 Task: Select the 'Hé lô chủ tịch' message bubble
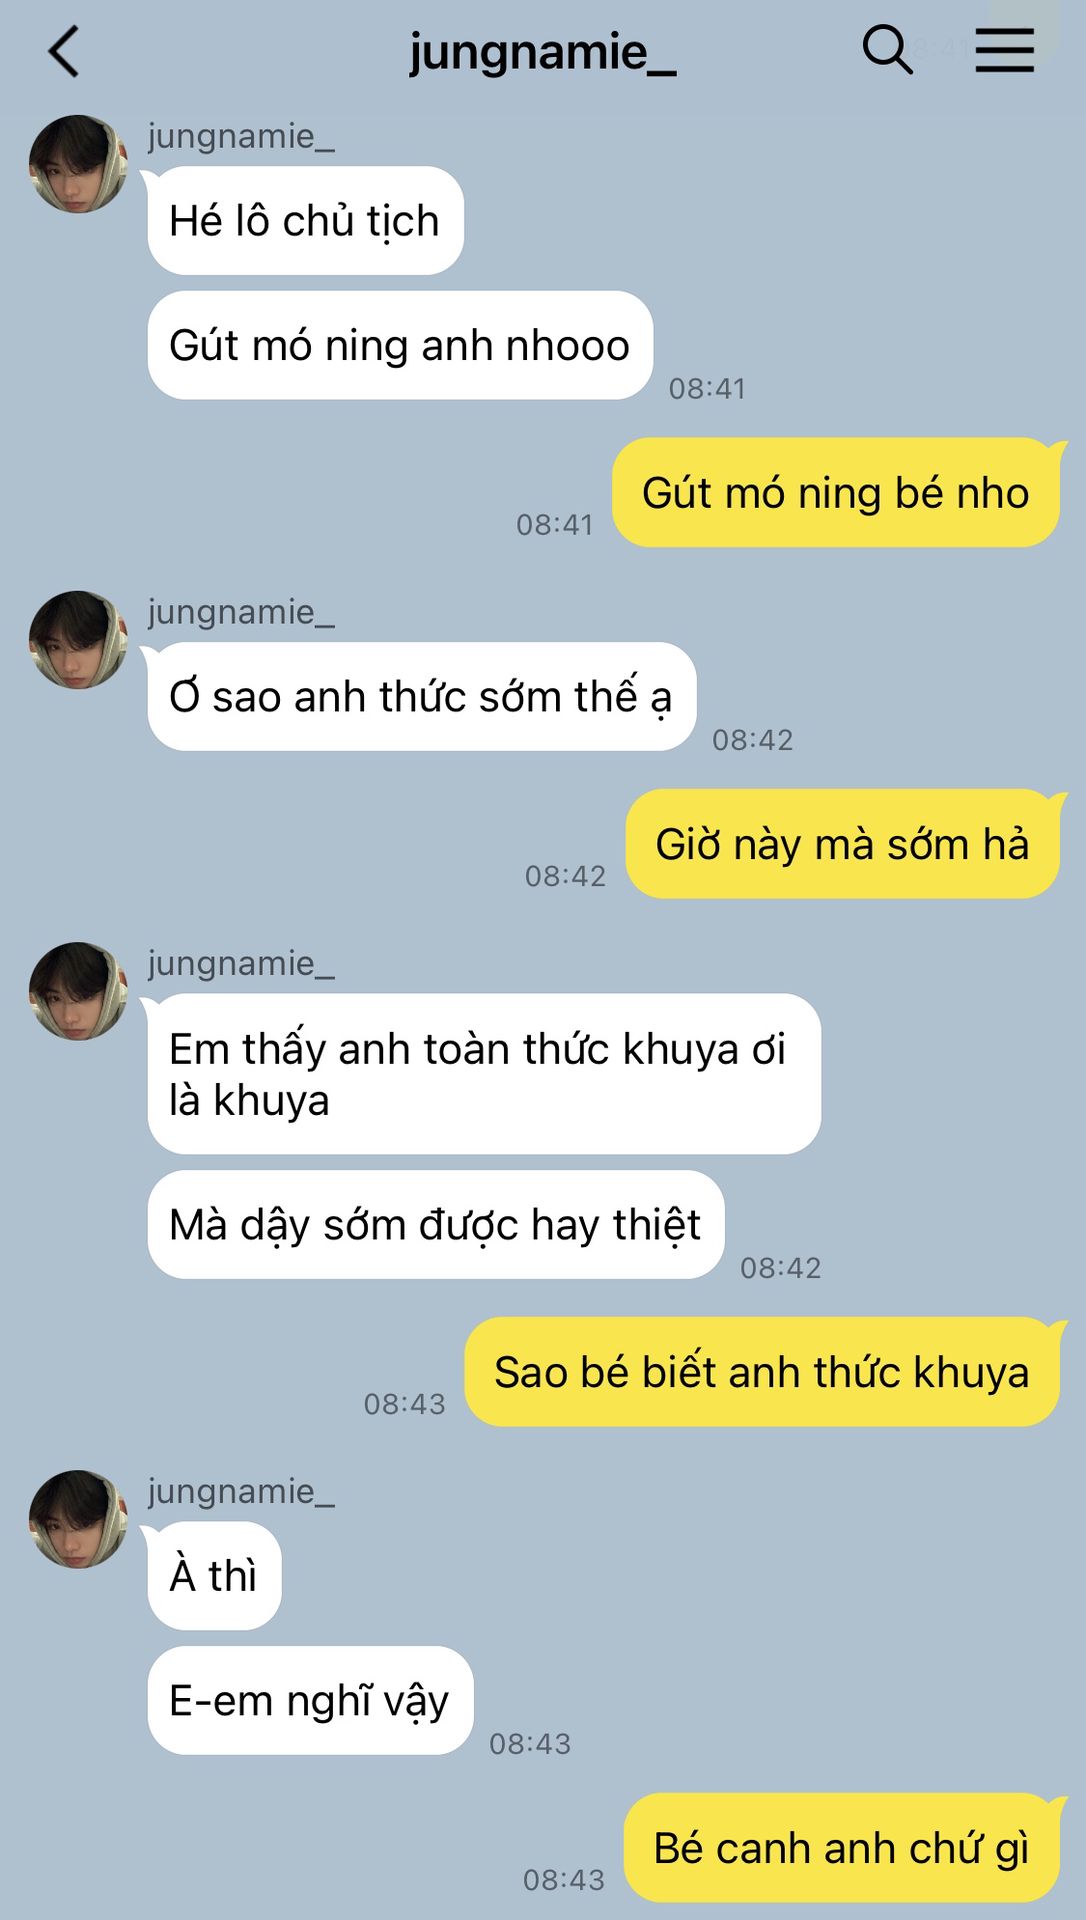coord(305,221)
